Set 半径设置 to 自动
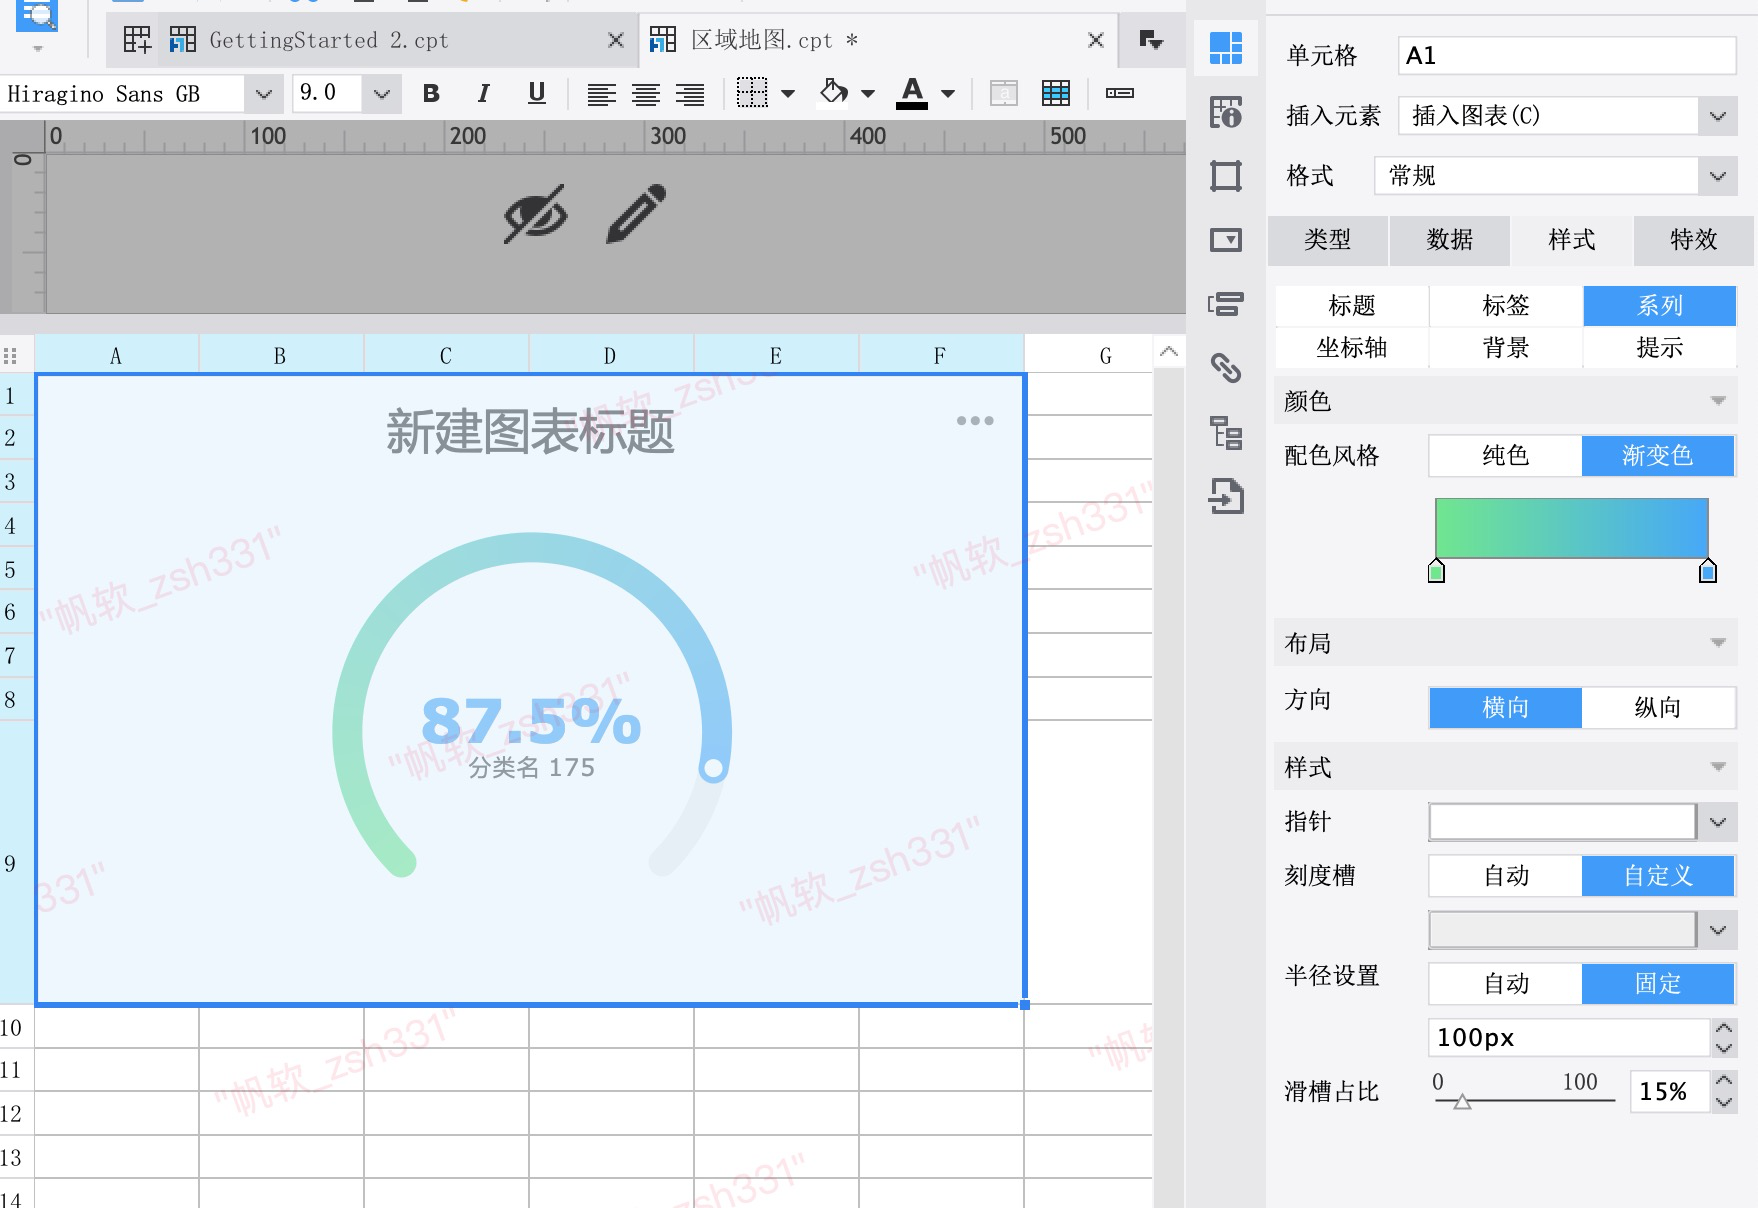Viewport: 1758px width, 1208px height. click(x=1505, y=984)
